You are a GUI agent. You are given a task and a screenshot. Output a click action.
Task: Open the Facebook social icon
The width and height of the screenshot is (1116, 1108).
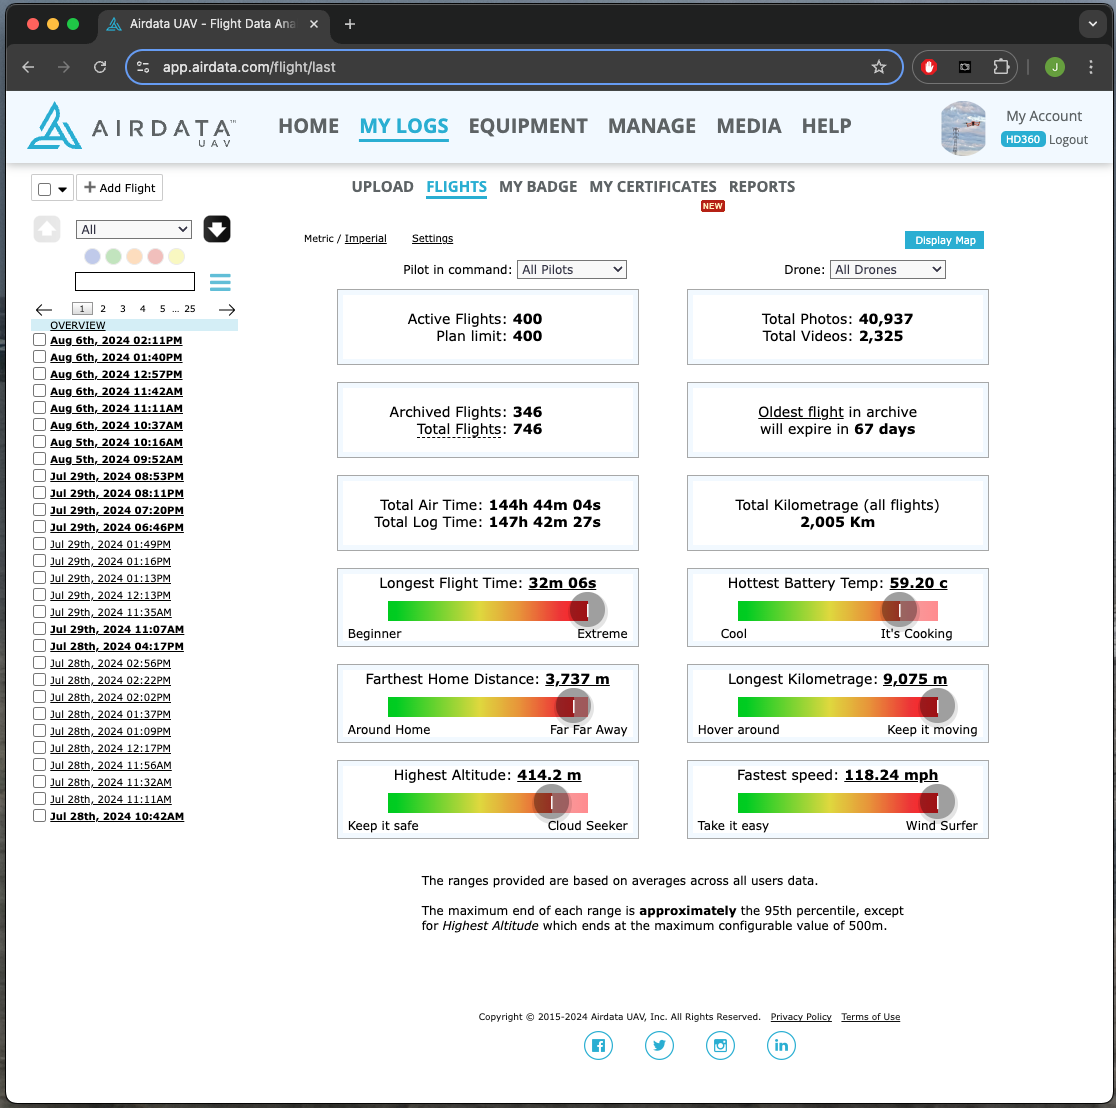click(x=598, y=1046)
